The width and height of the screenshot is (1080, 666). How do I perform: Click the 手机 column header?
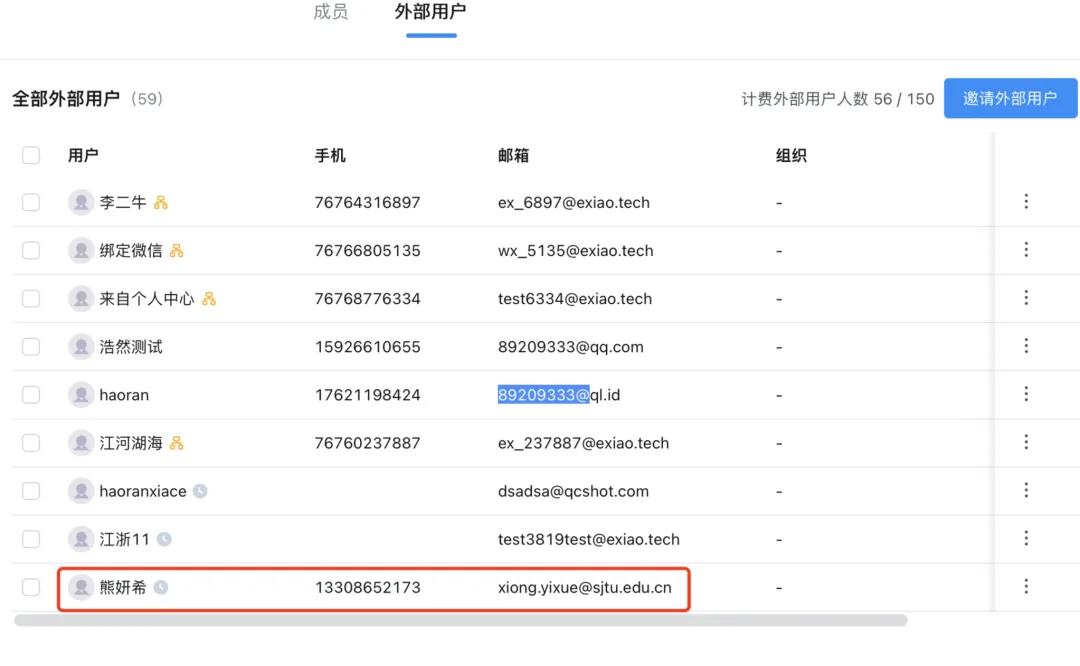[x=330, y=156]
